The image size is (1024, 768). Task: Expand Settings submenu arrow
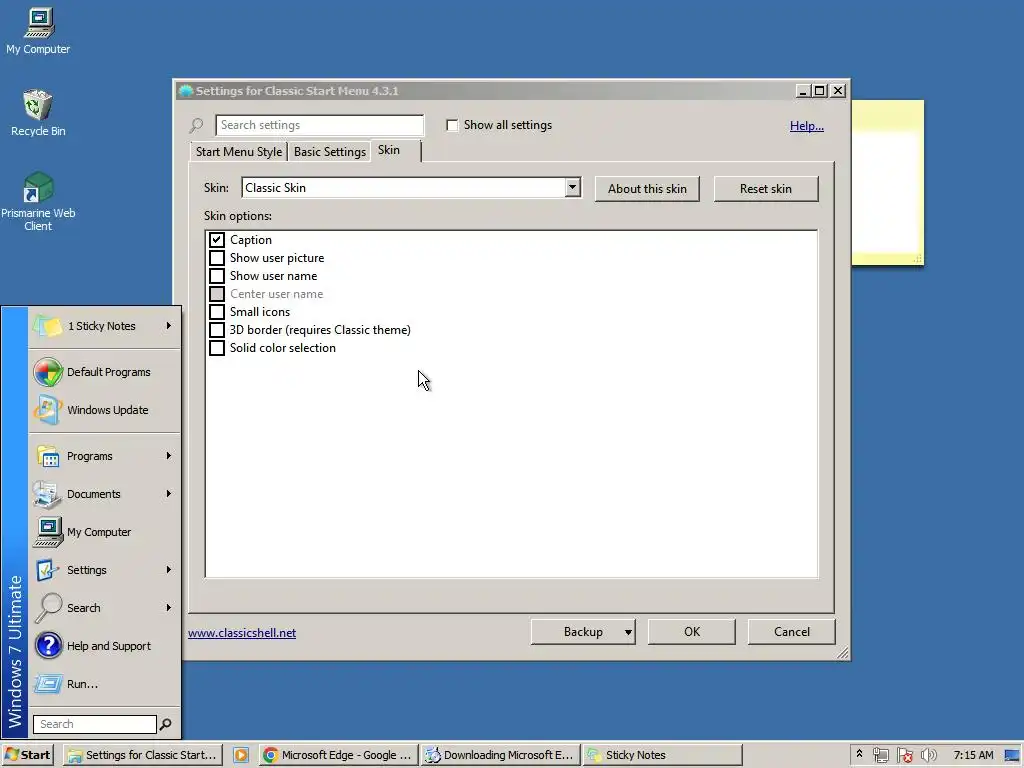click(168, 569)
